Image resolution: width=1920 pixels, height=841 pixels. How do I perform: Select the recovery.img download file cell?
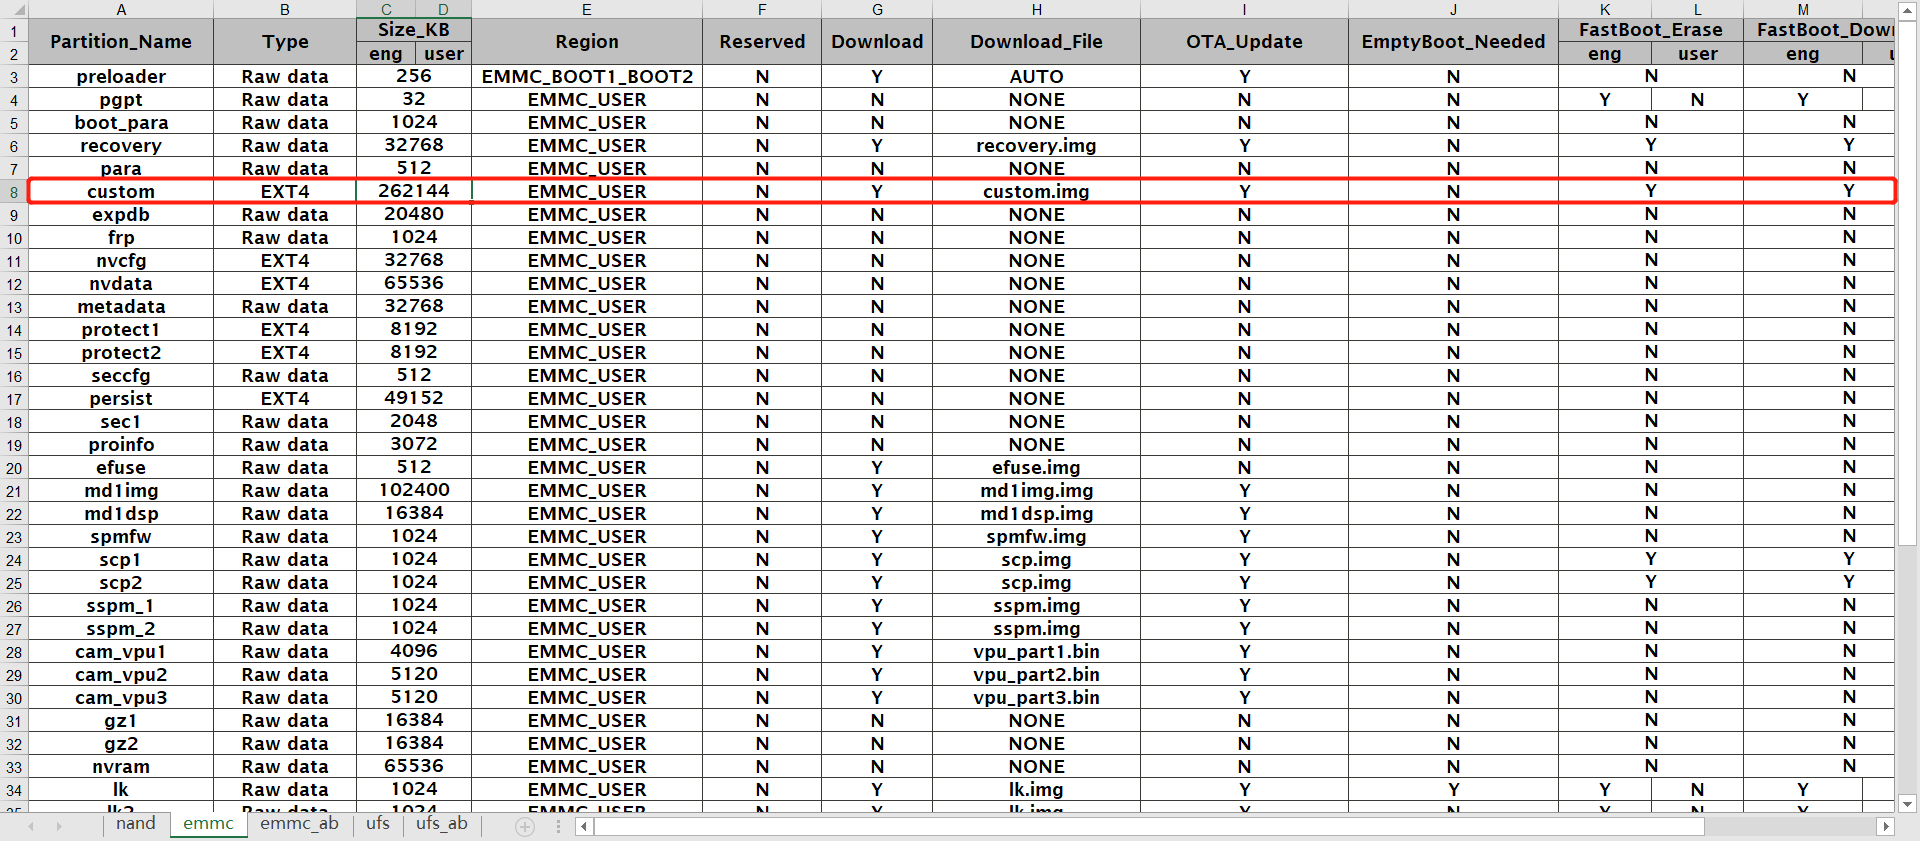[1037, 146]
